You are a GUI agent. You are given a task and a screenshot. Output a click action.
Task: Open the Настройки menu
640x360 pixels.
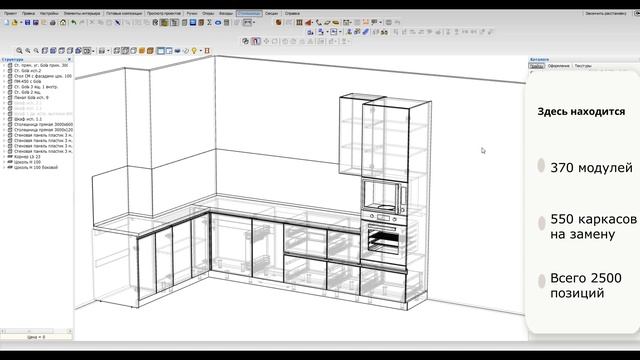pos(49,13)
